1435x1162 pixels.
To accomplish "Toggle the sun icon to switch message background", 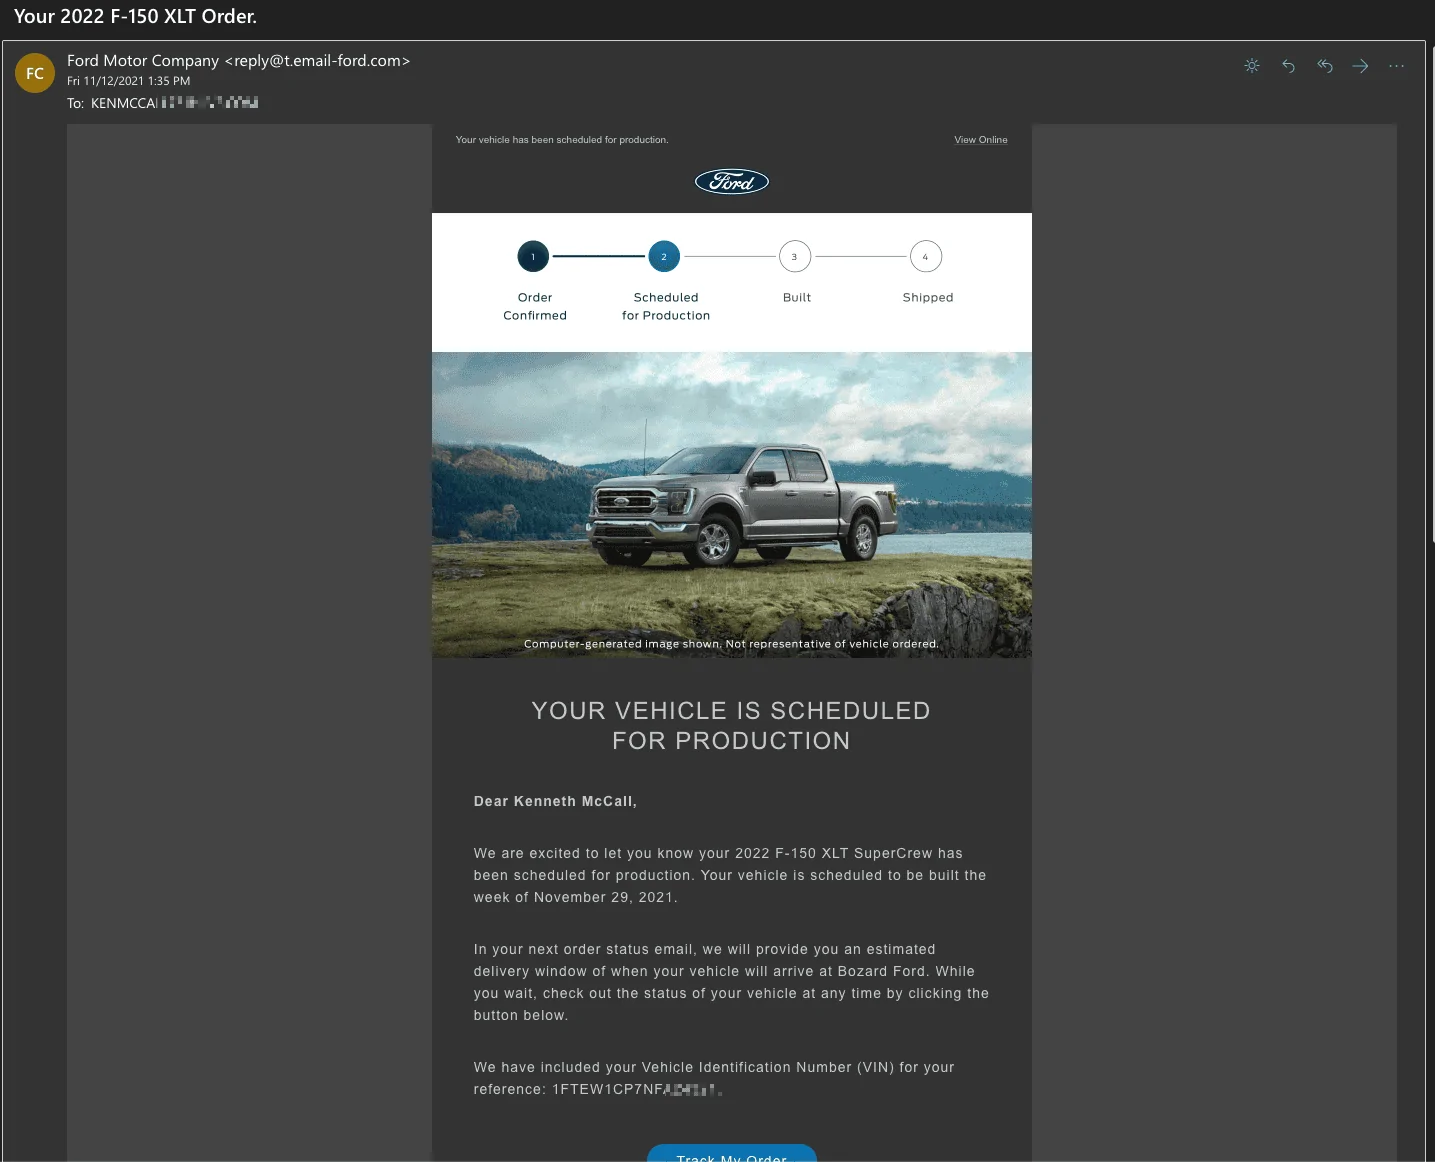I will point(1251,66).
